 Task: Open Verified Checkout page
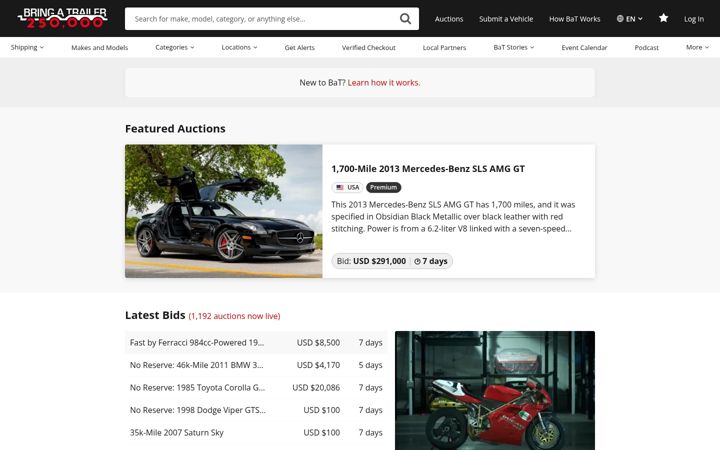click(368, 47)
